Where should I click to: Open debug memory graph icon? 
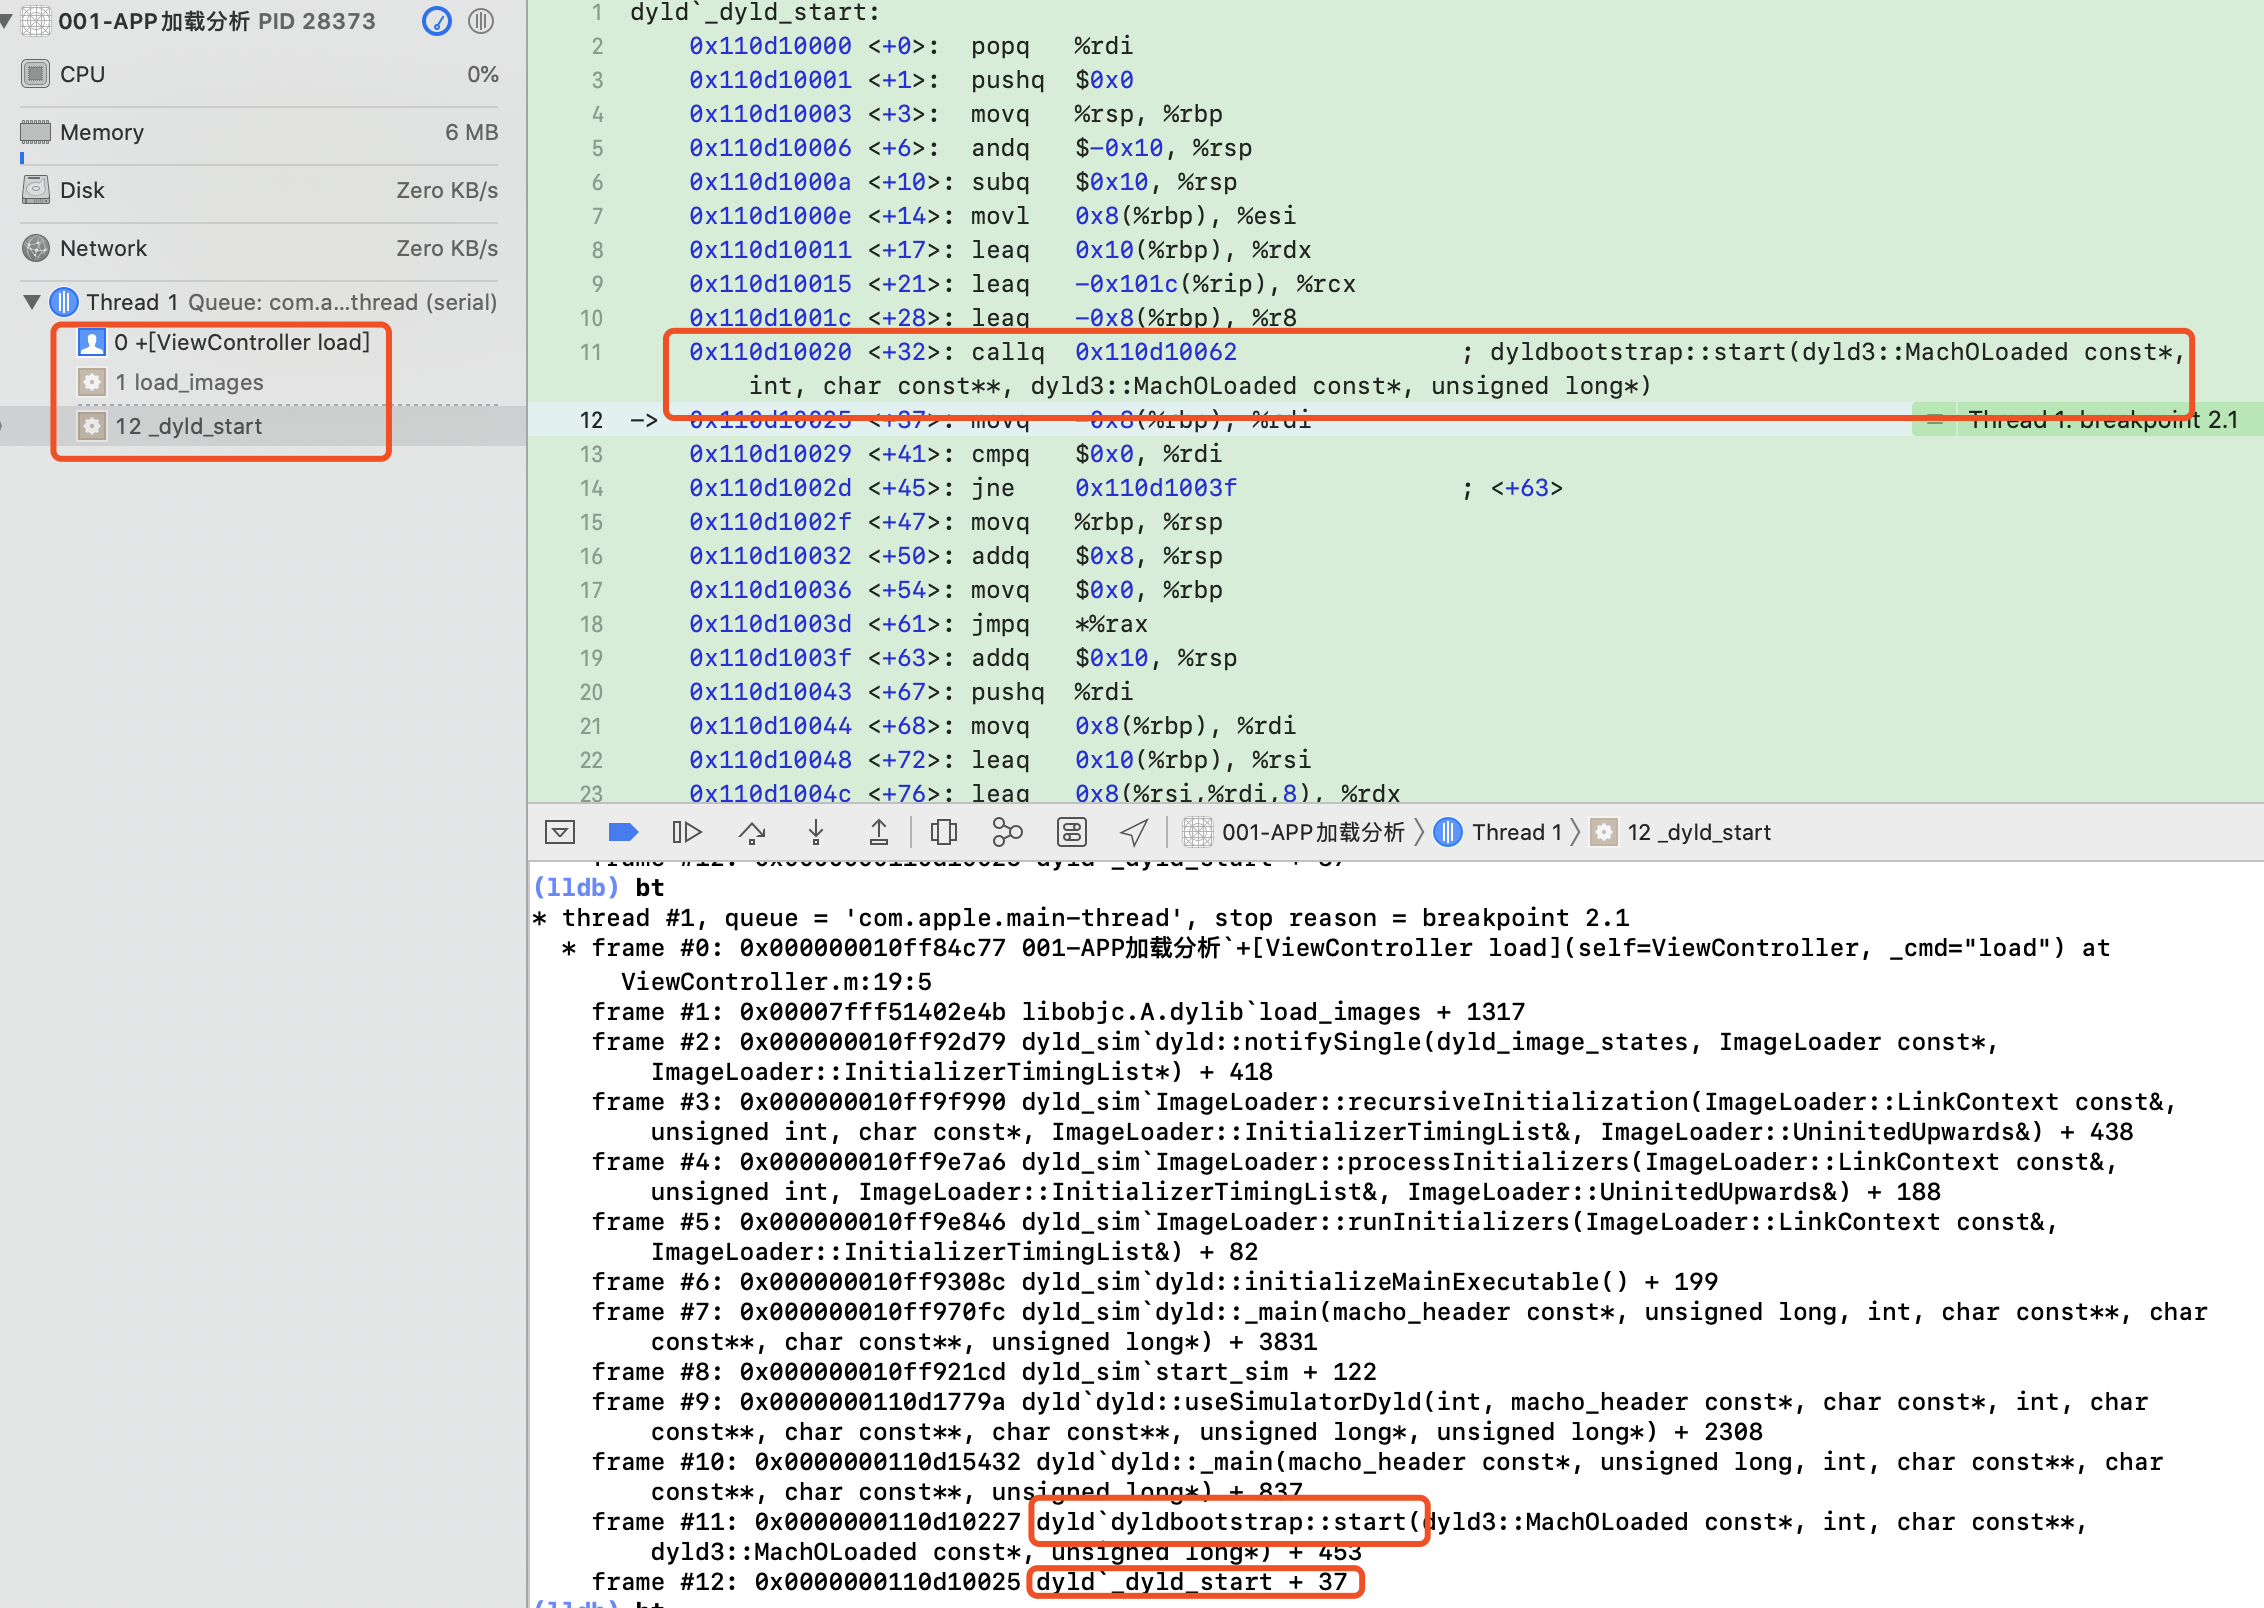coord(1007,832)
